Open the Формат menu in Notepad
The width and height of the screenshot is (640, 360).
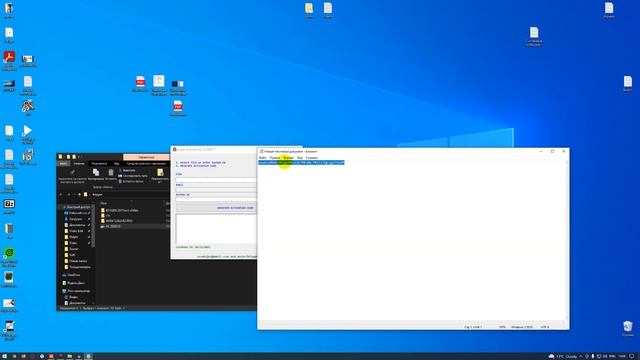click(x=288, y=158)
